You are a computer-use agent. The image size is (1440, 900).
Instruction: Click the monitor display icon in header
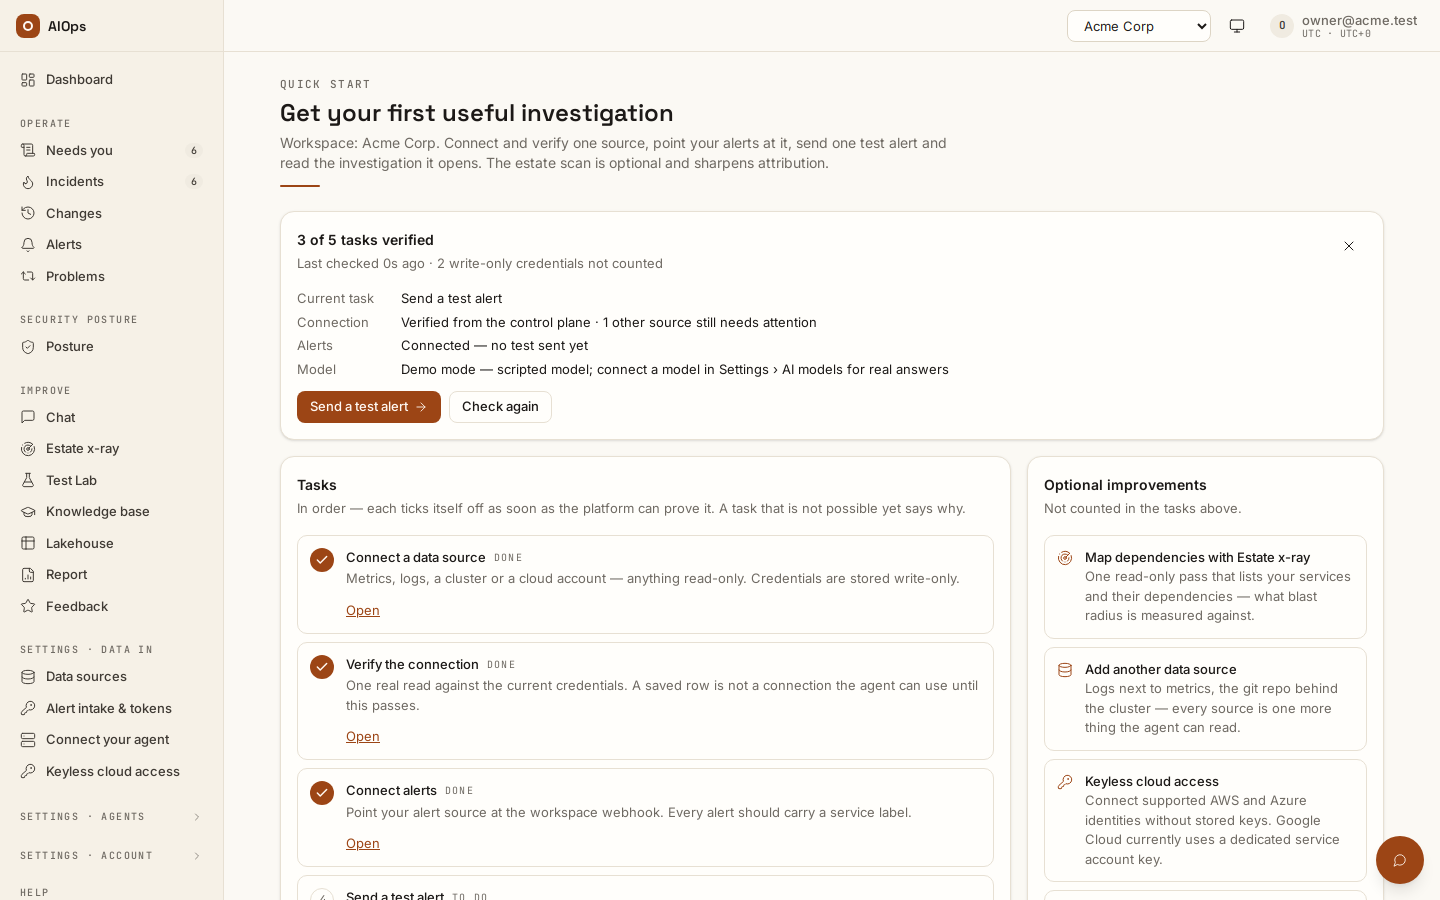(1237, 26)
